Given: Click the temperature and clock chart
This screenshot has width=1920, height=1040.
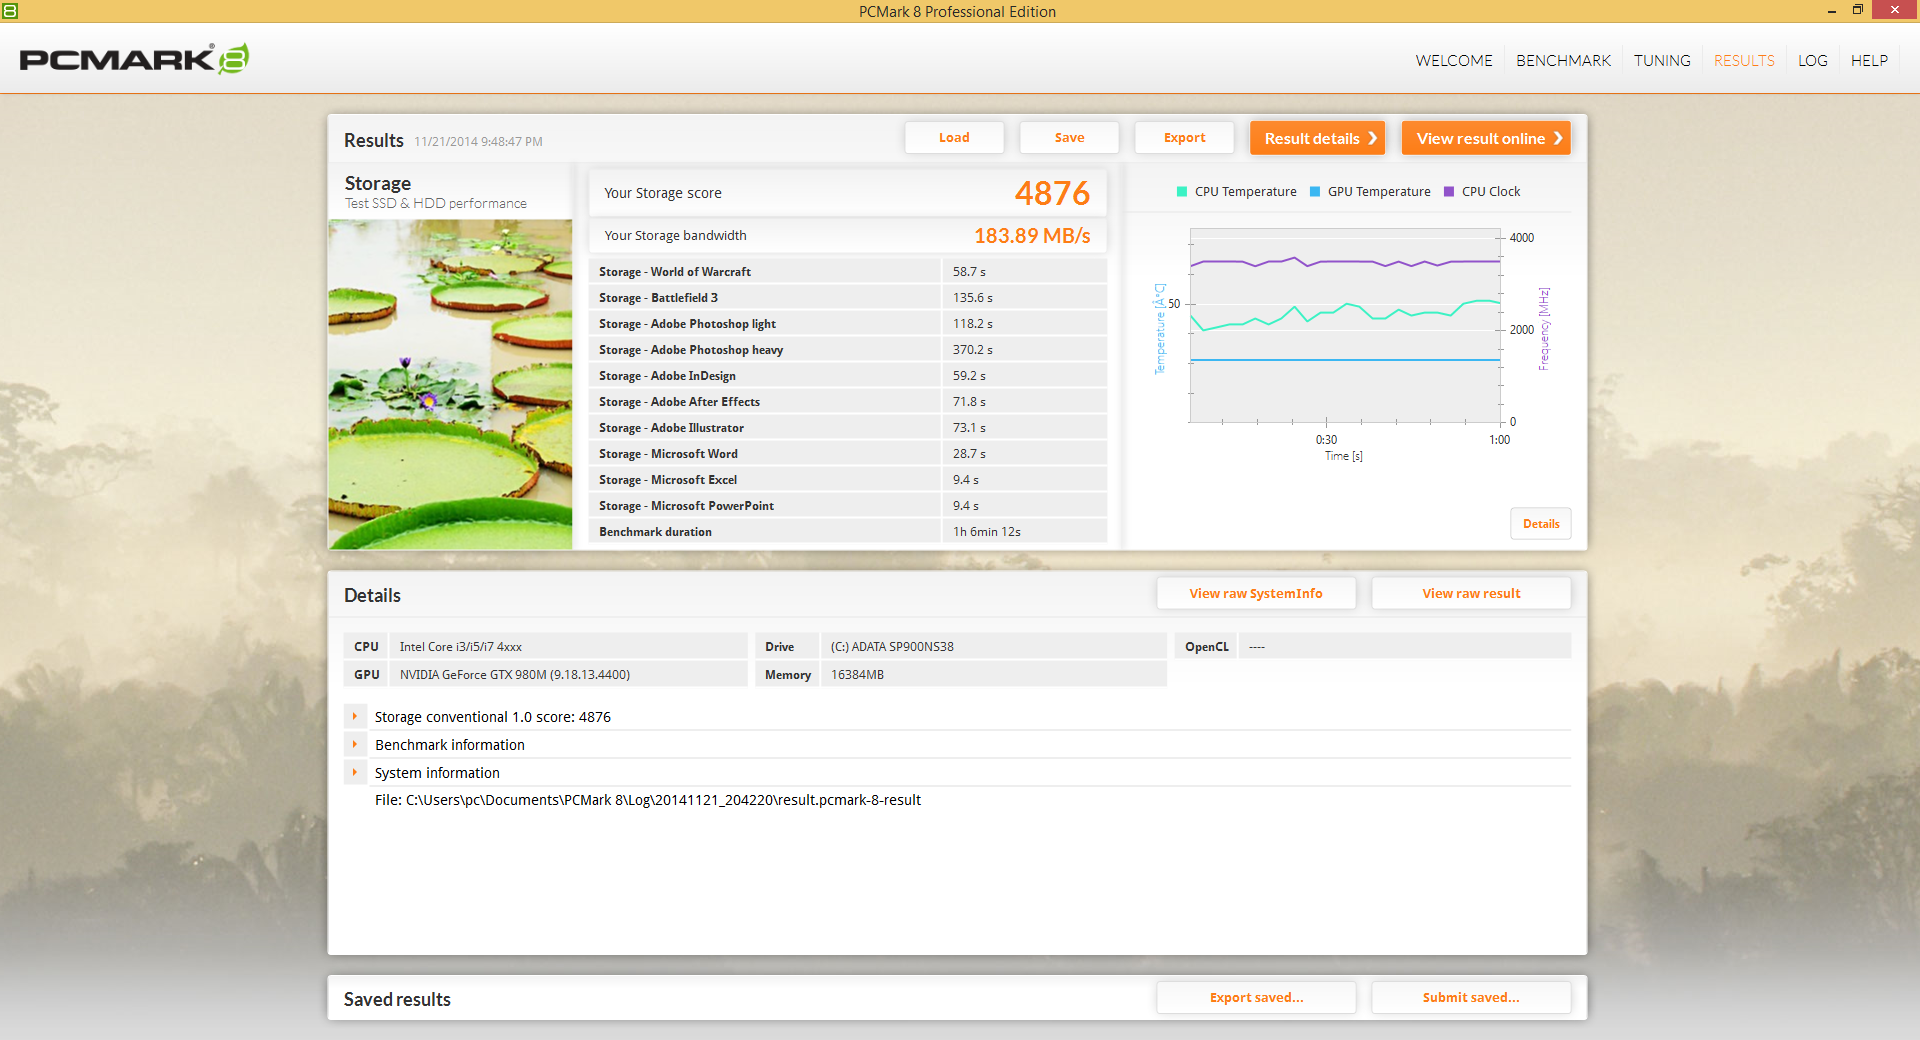Looking at the screenshot, I should [1345, 325].
